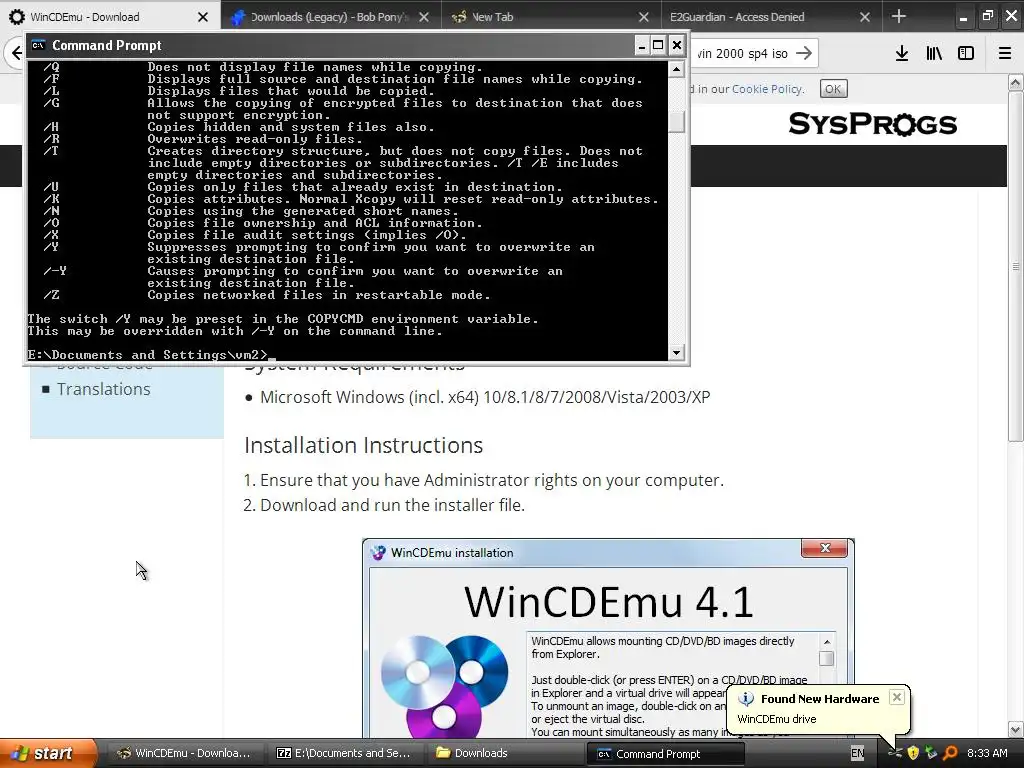This screenshot has width=1024, height=768.
Task: Open the browser downloads arrow icon
Action: 901,54
